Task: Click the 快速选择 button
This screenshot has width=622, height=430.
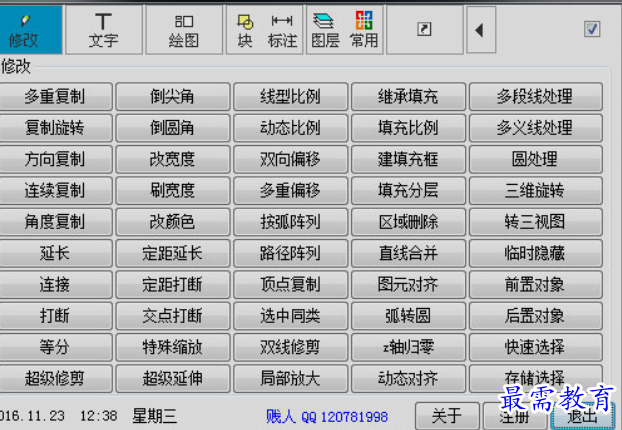Action: 536,347
